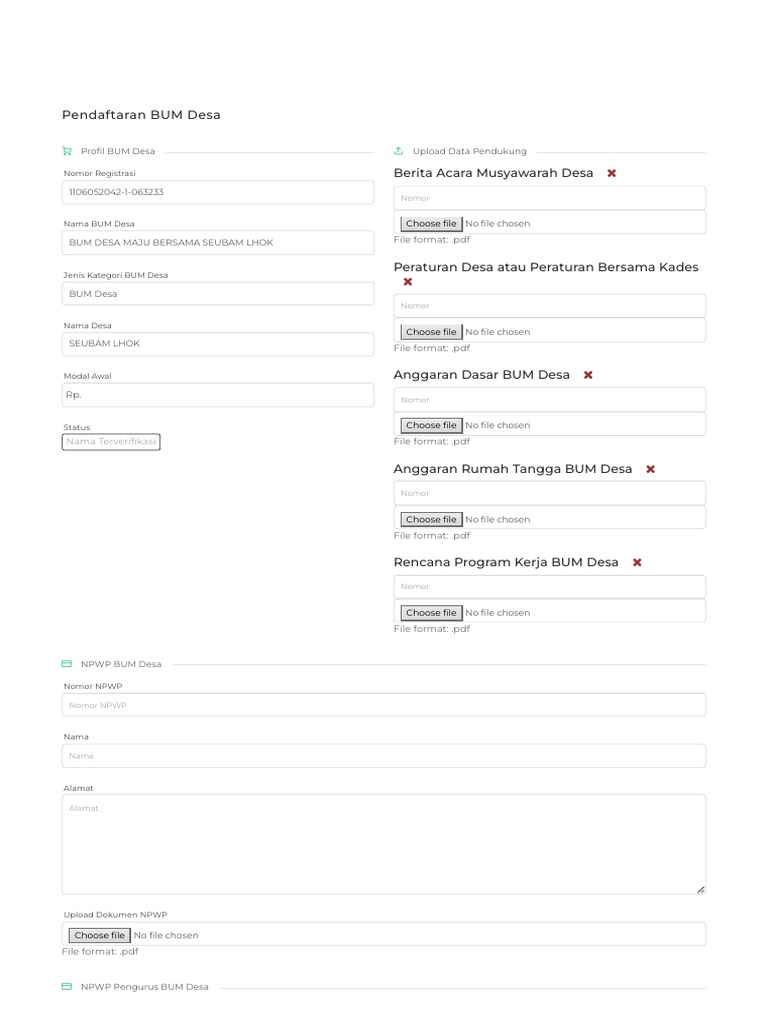Choose file for Berita Acara Musyawarah Desa

point(431,224)
